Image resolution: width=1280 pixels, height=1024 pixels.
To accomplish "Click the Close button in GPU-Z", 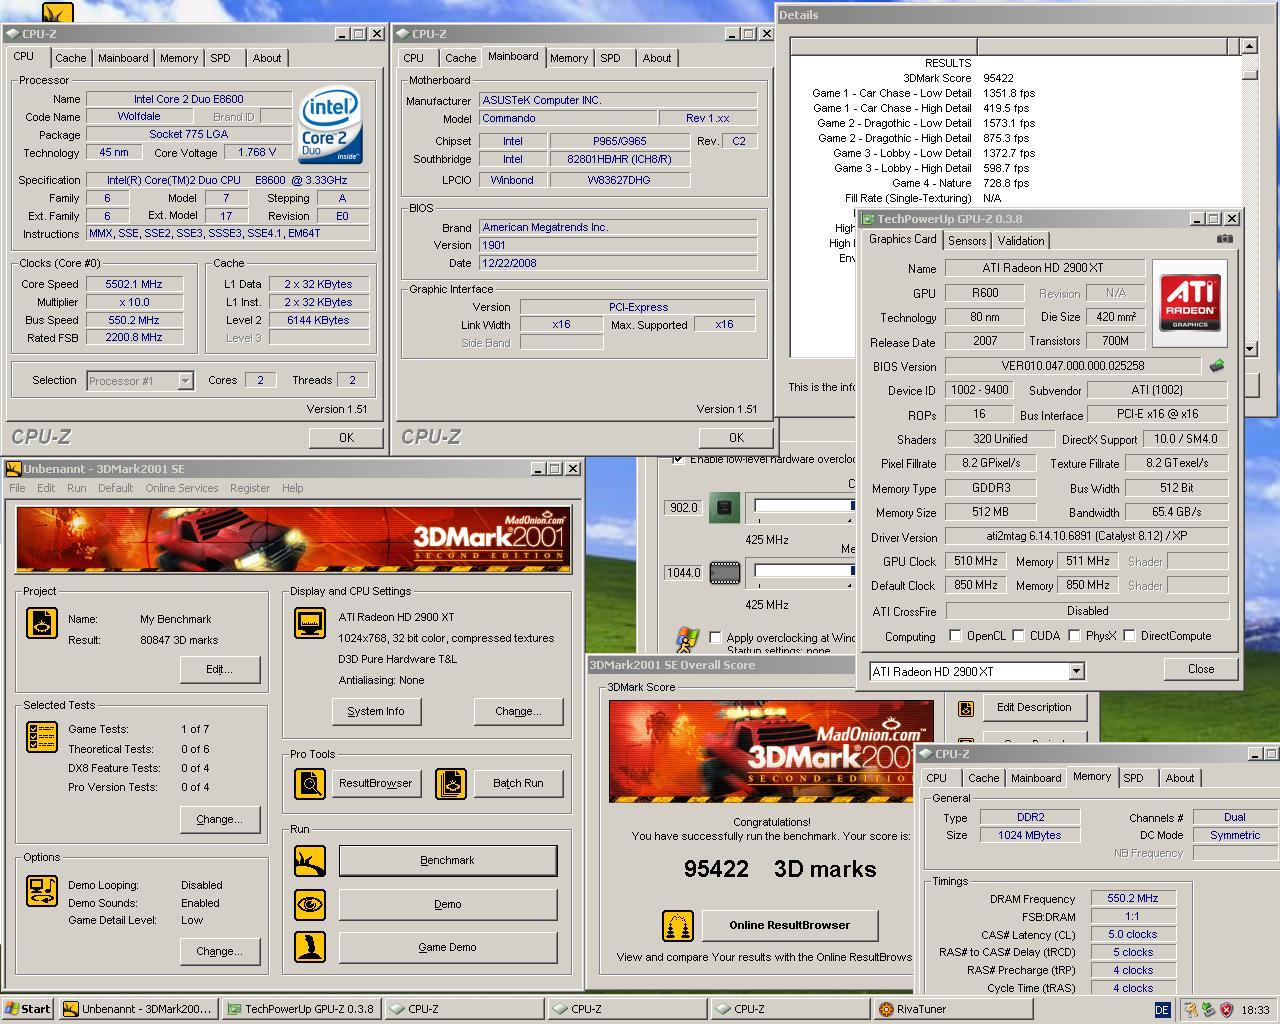I will point(1201,669).
